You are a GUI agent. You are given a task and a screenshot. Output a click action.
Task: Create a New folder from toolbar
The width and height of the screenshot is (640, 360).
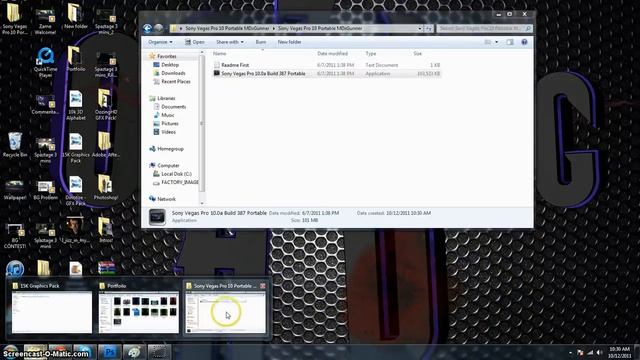click(289, 42)
